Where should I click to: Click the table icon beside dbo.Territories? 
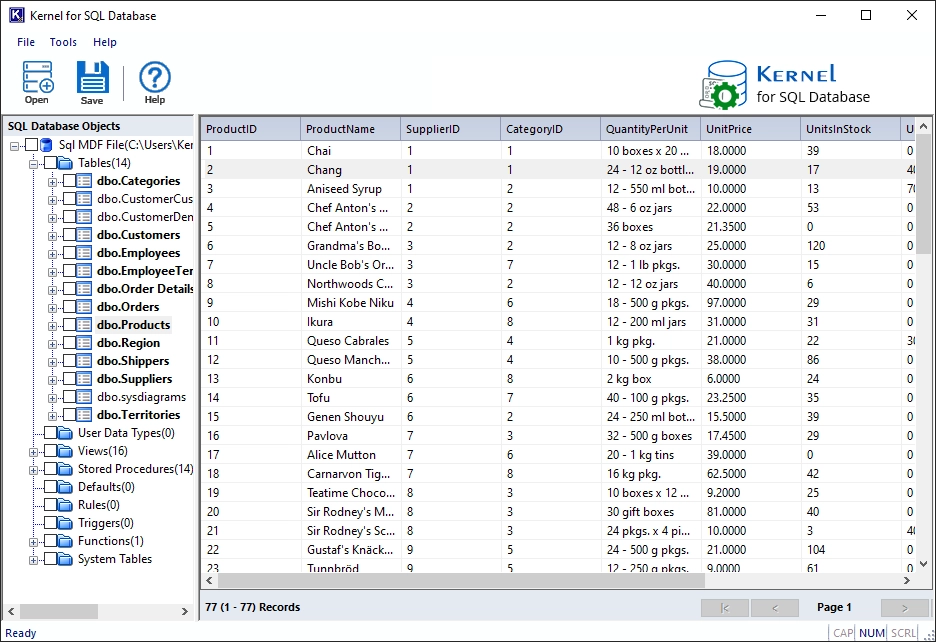(84, 414)
